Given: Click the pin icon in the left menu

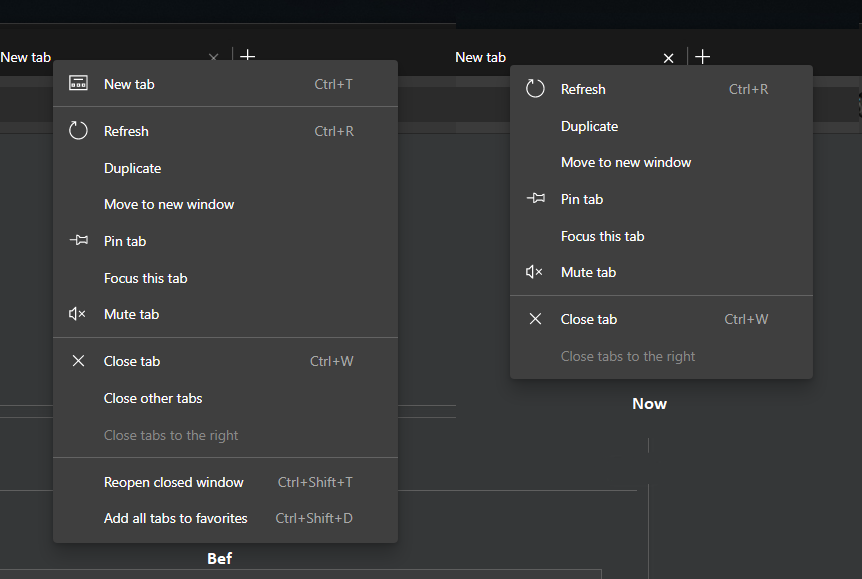Looking at the screenshot, I should [x=79, y=240].
